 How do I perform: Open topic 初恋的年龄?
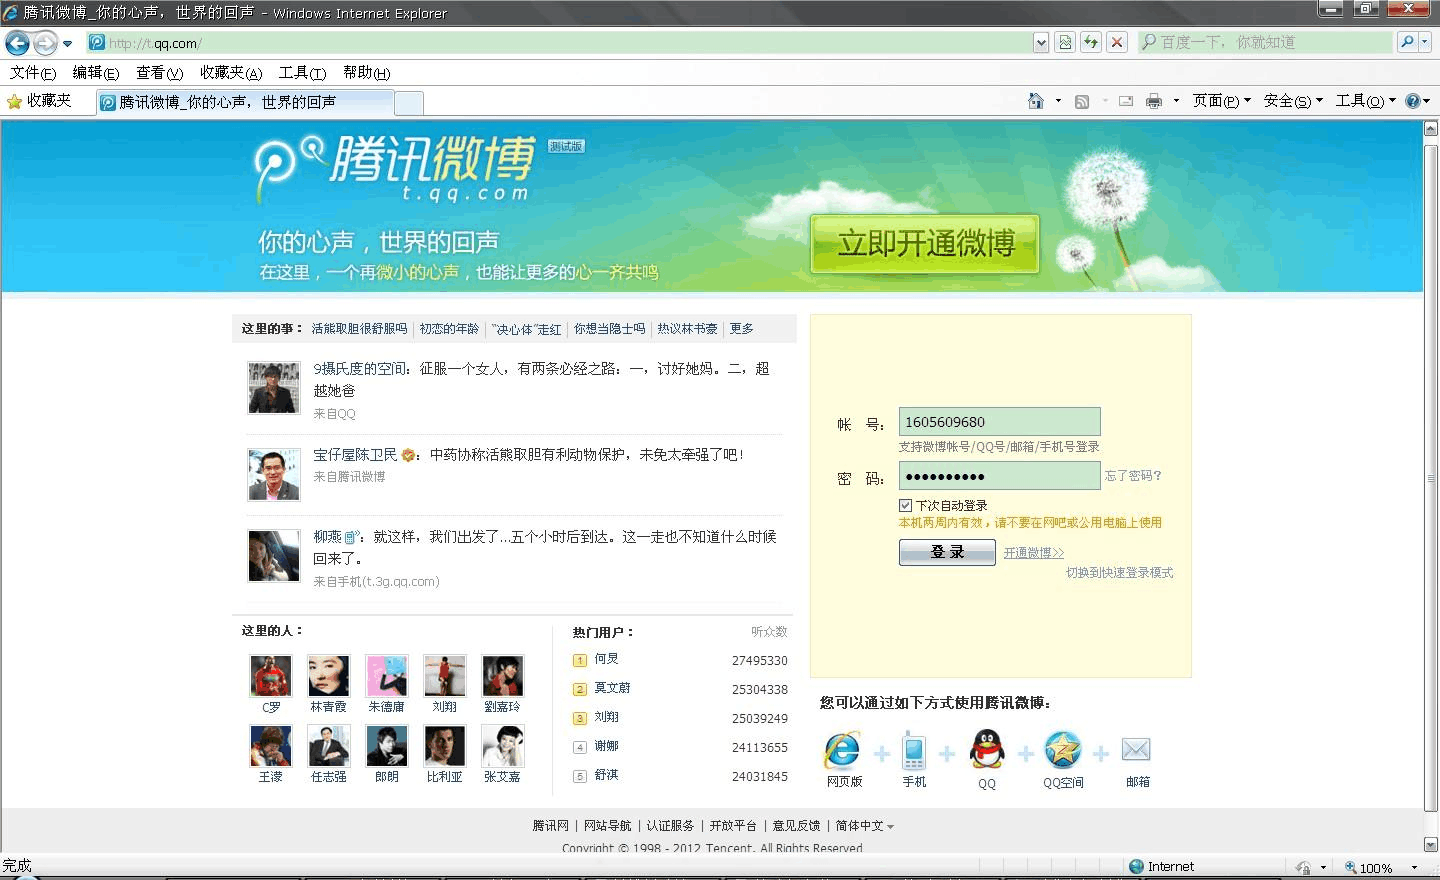[x=449, y=329]
